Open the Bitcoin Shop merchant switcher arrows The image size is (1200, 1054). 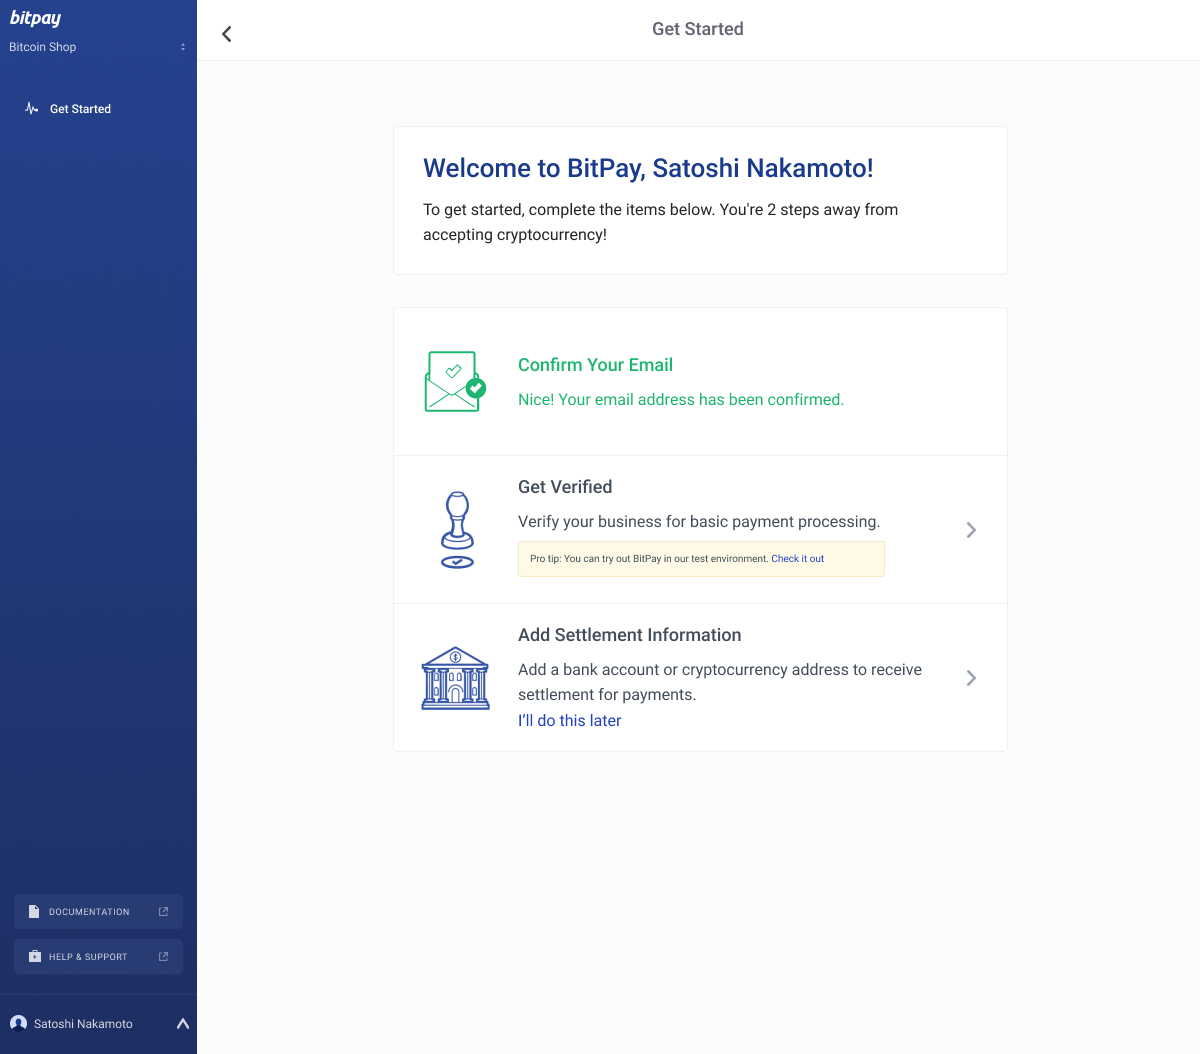tap(183, 47)
